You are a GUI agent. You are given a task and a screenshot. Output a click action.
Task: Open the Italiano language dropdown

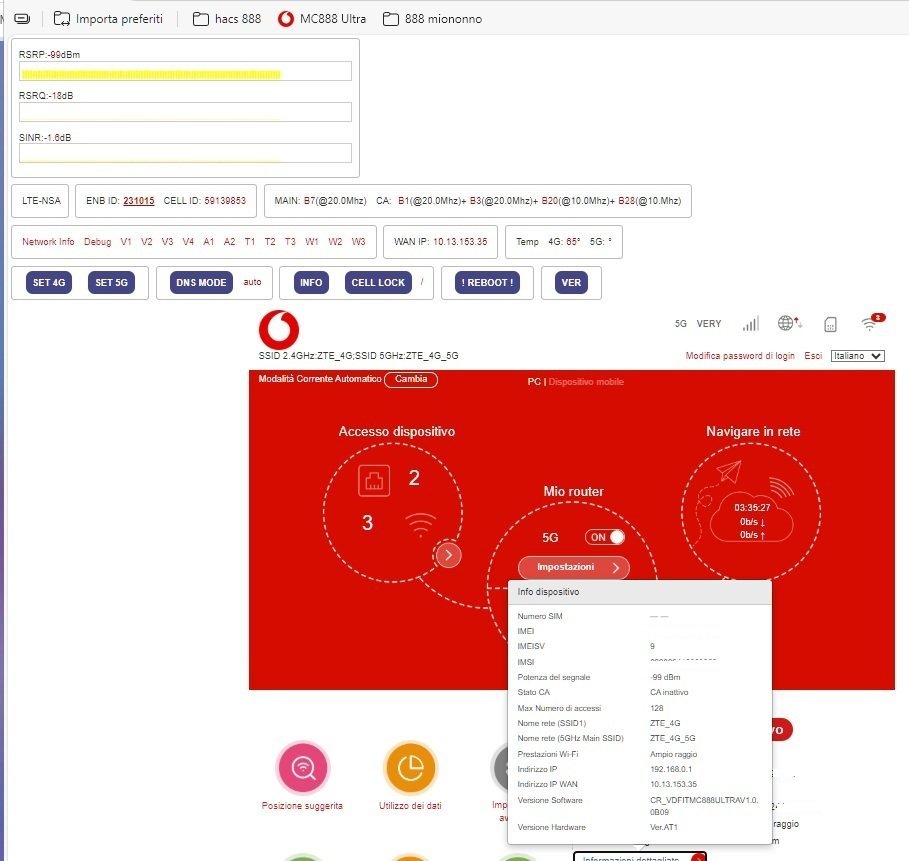[x=857, y=355]
